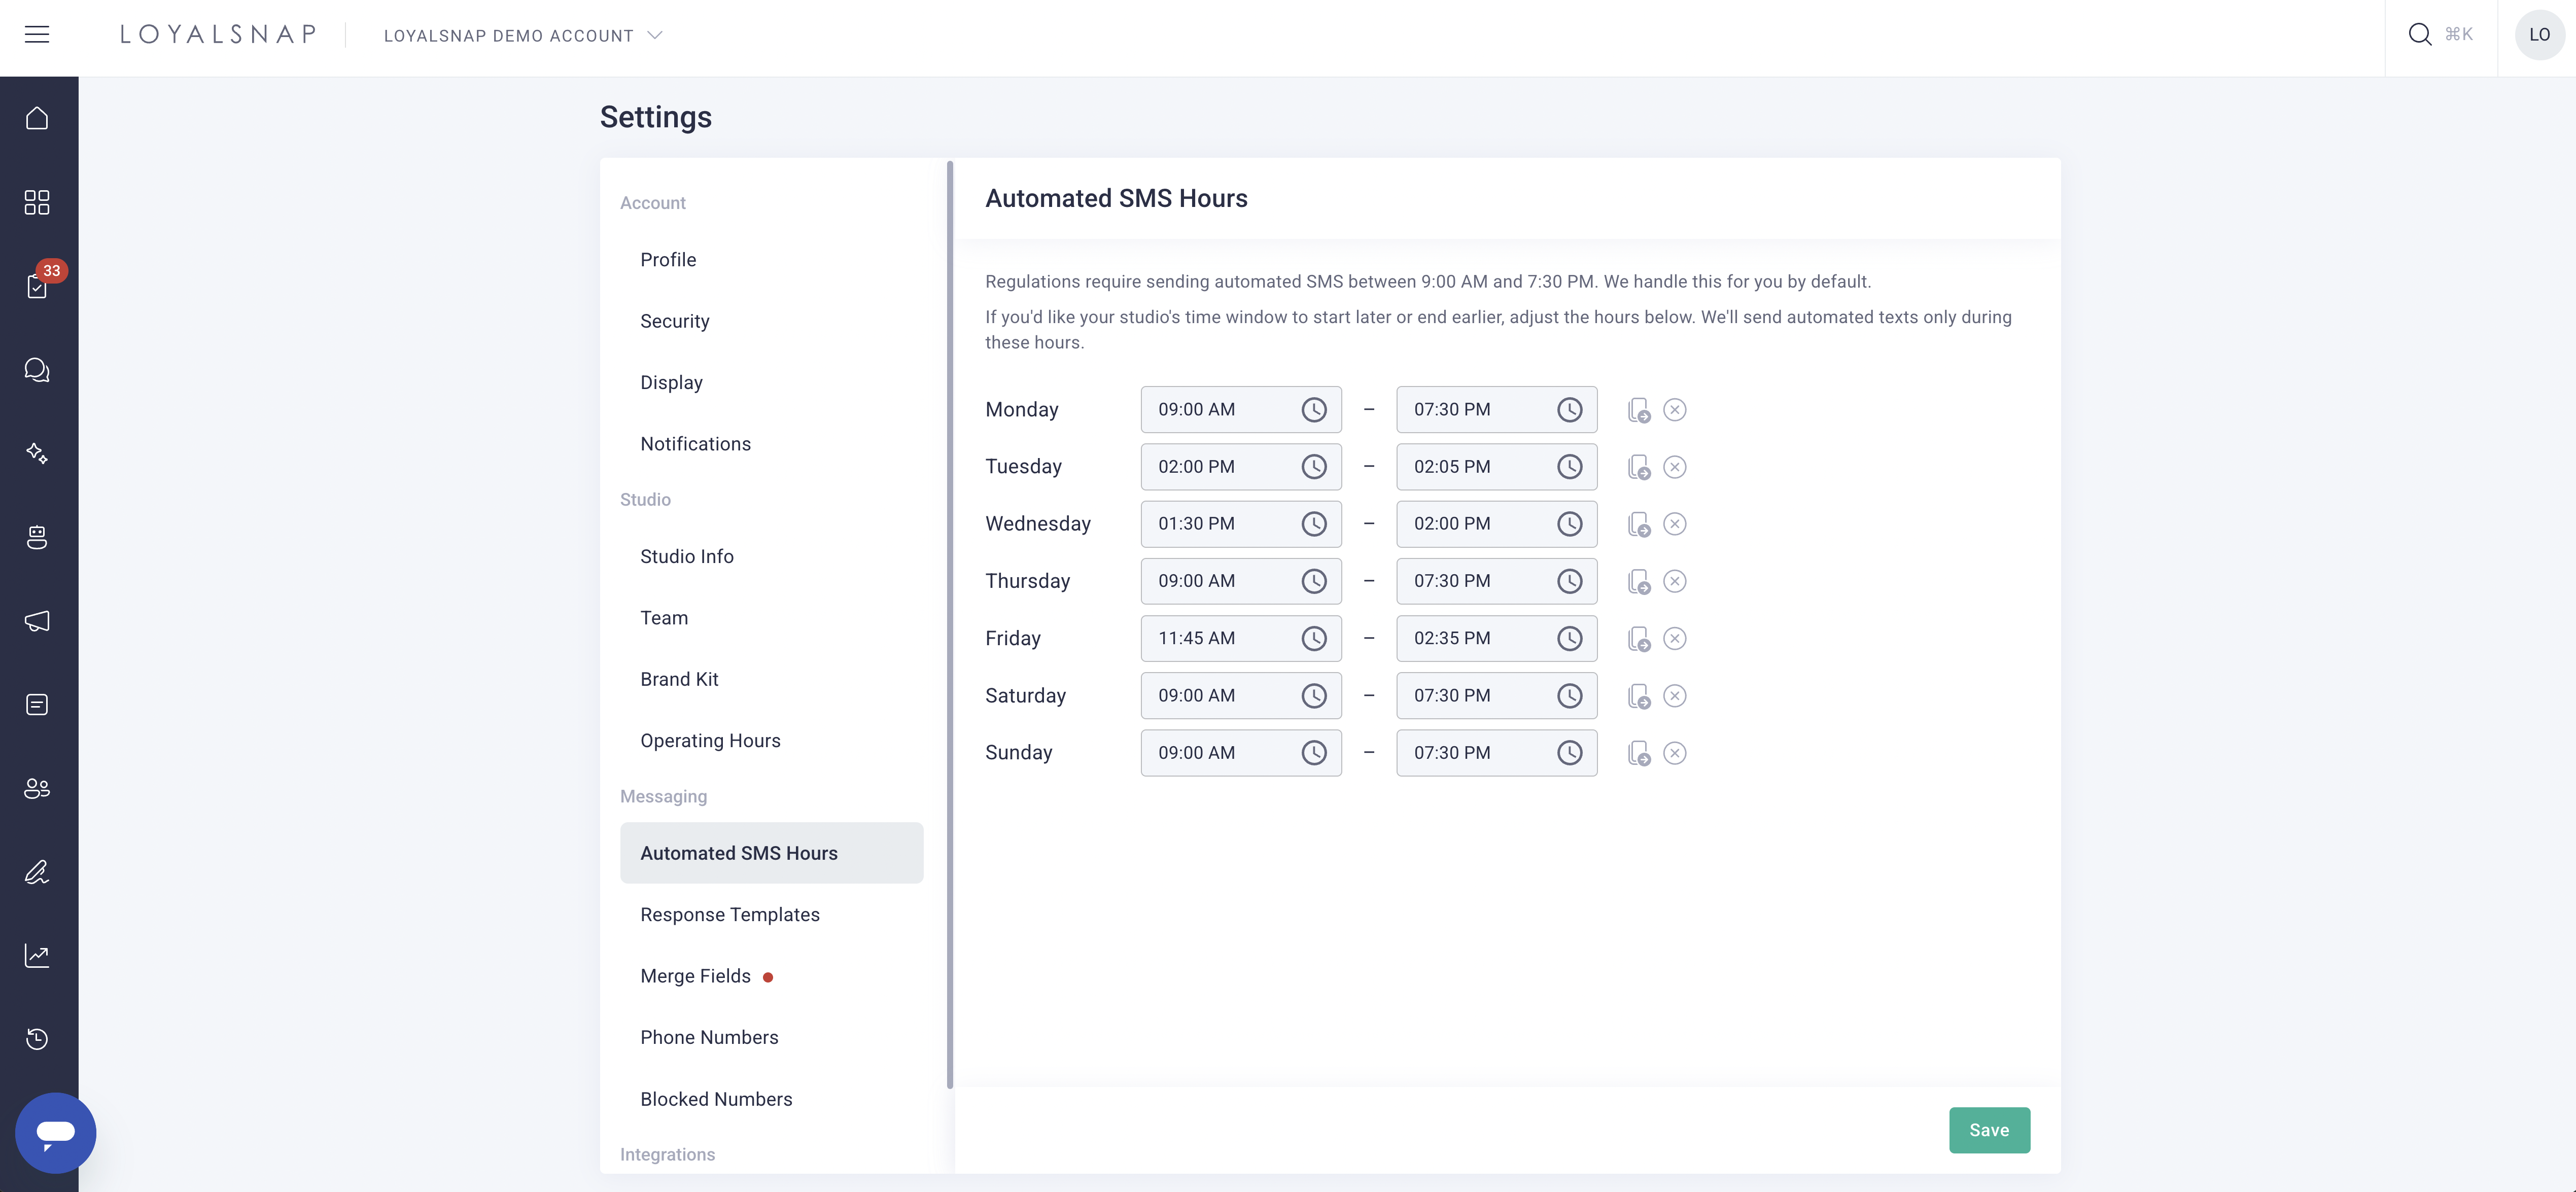
Task: Open Tuesday start time clock picker
Action: click(x=1314, y=467)
